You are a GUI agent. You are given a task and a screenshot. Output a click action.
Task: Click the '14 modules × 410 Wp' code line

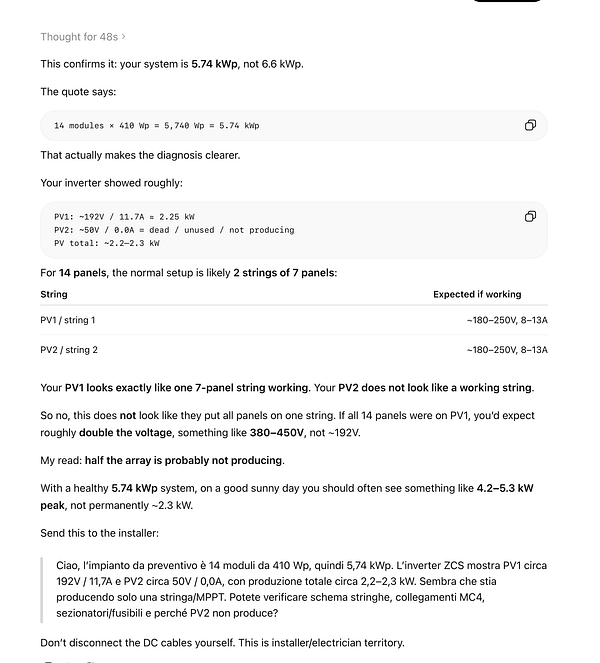click(x=156, y=126)
